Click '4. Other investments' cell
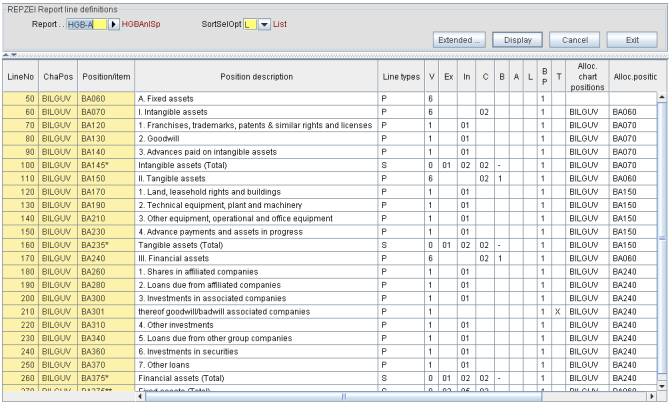The height and width of the screenshot is (403, 669). coord(256,325)
